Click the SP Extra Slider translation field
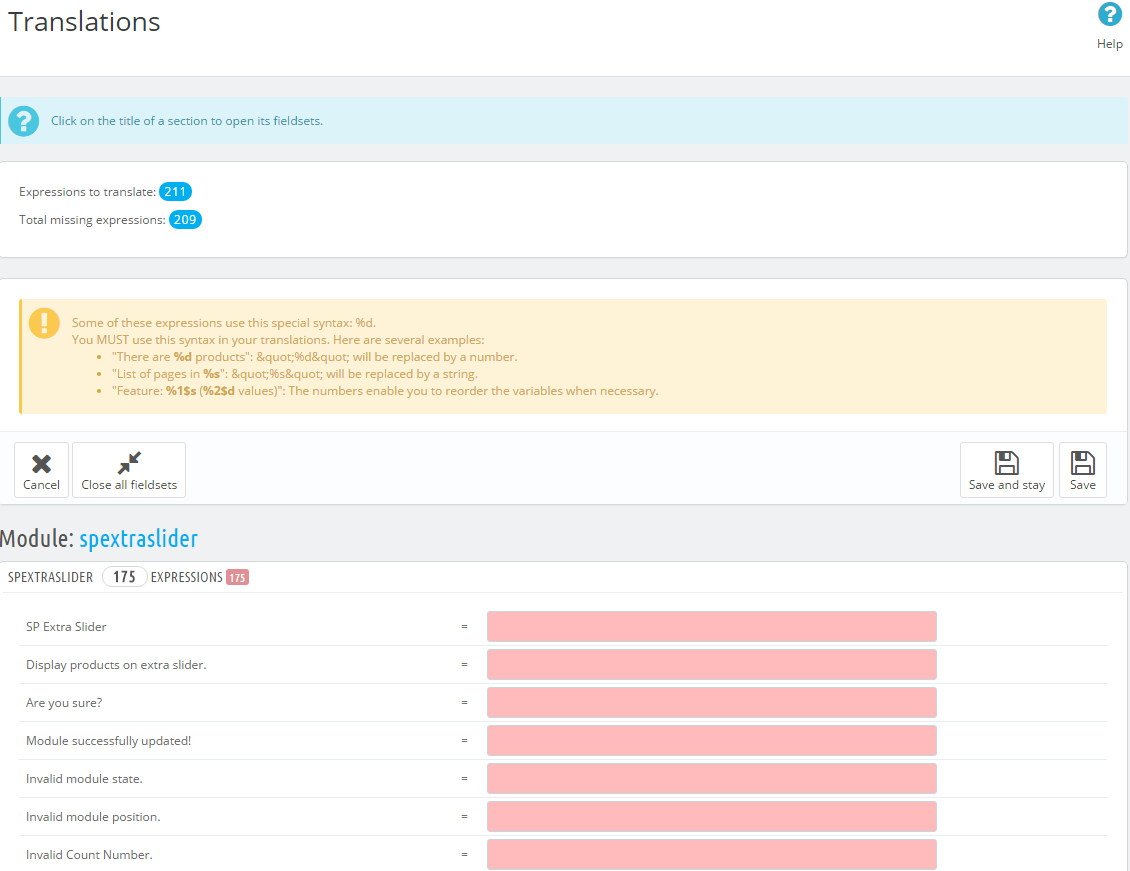Screen dimensions: 1130x871 coord(711,627)
